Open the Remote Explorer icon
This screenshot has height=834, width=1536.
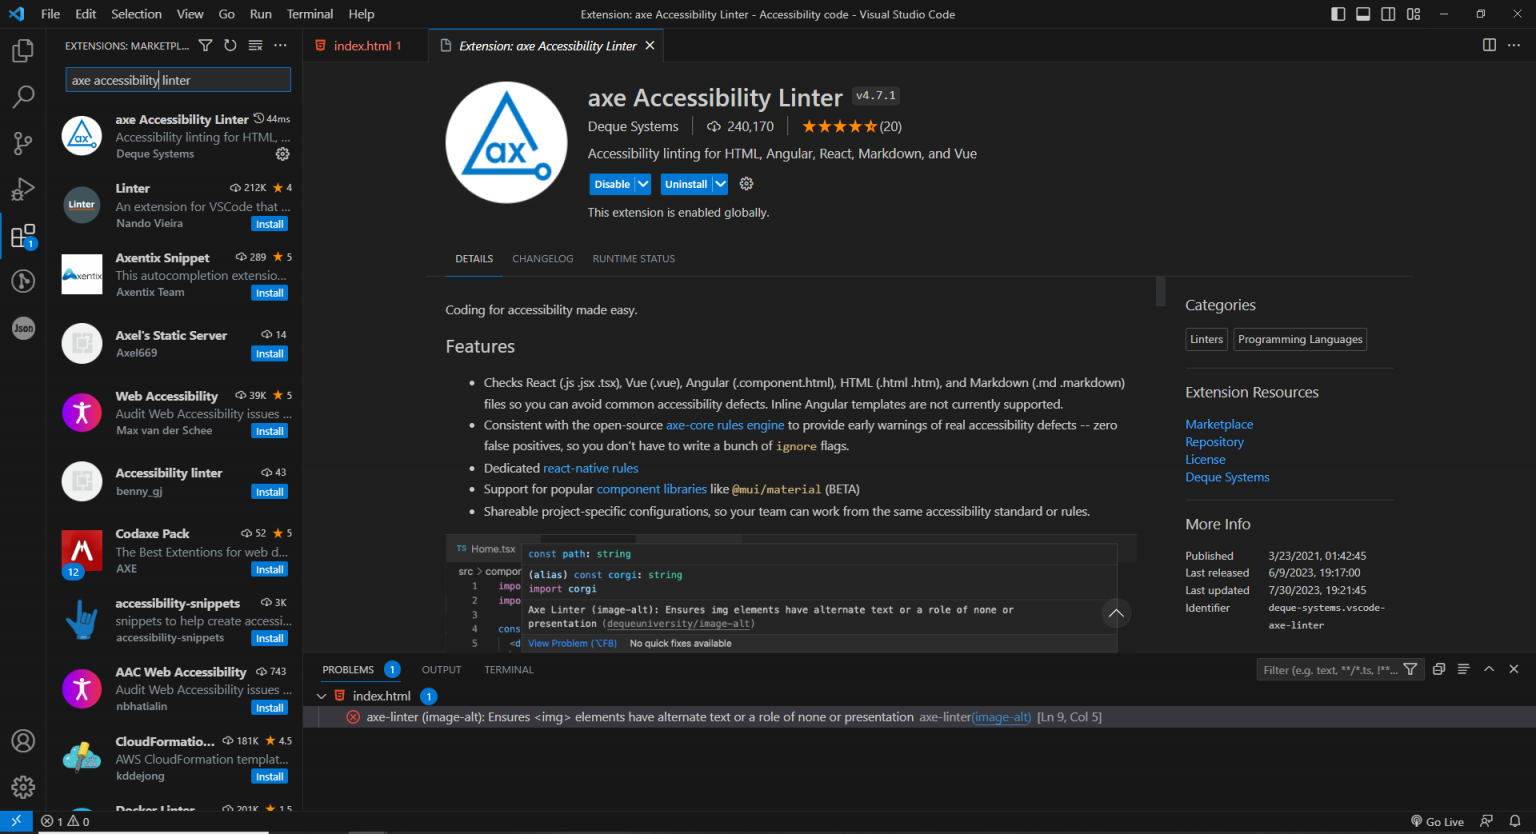22,281
